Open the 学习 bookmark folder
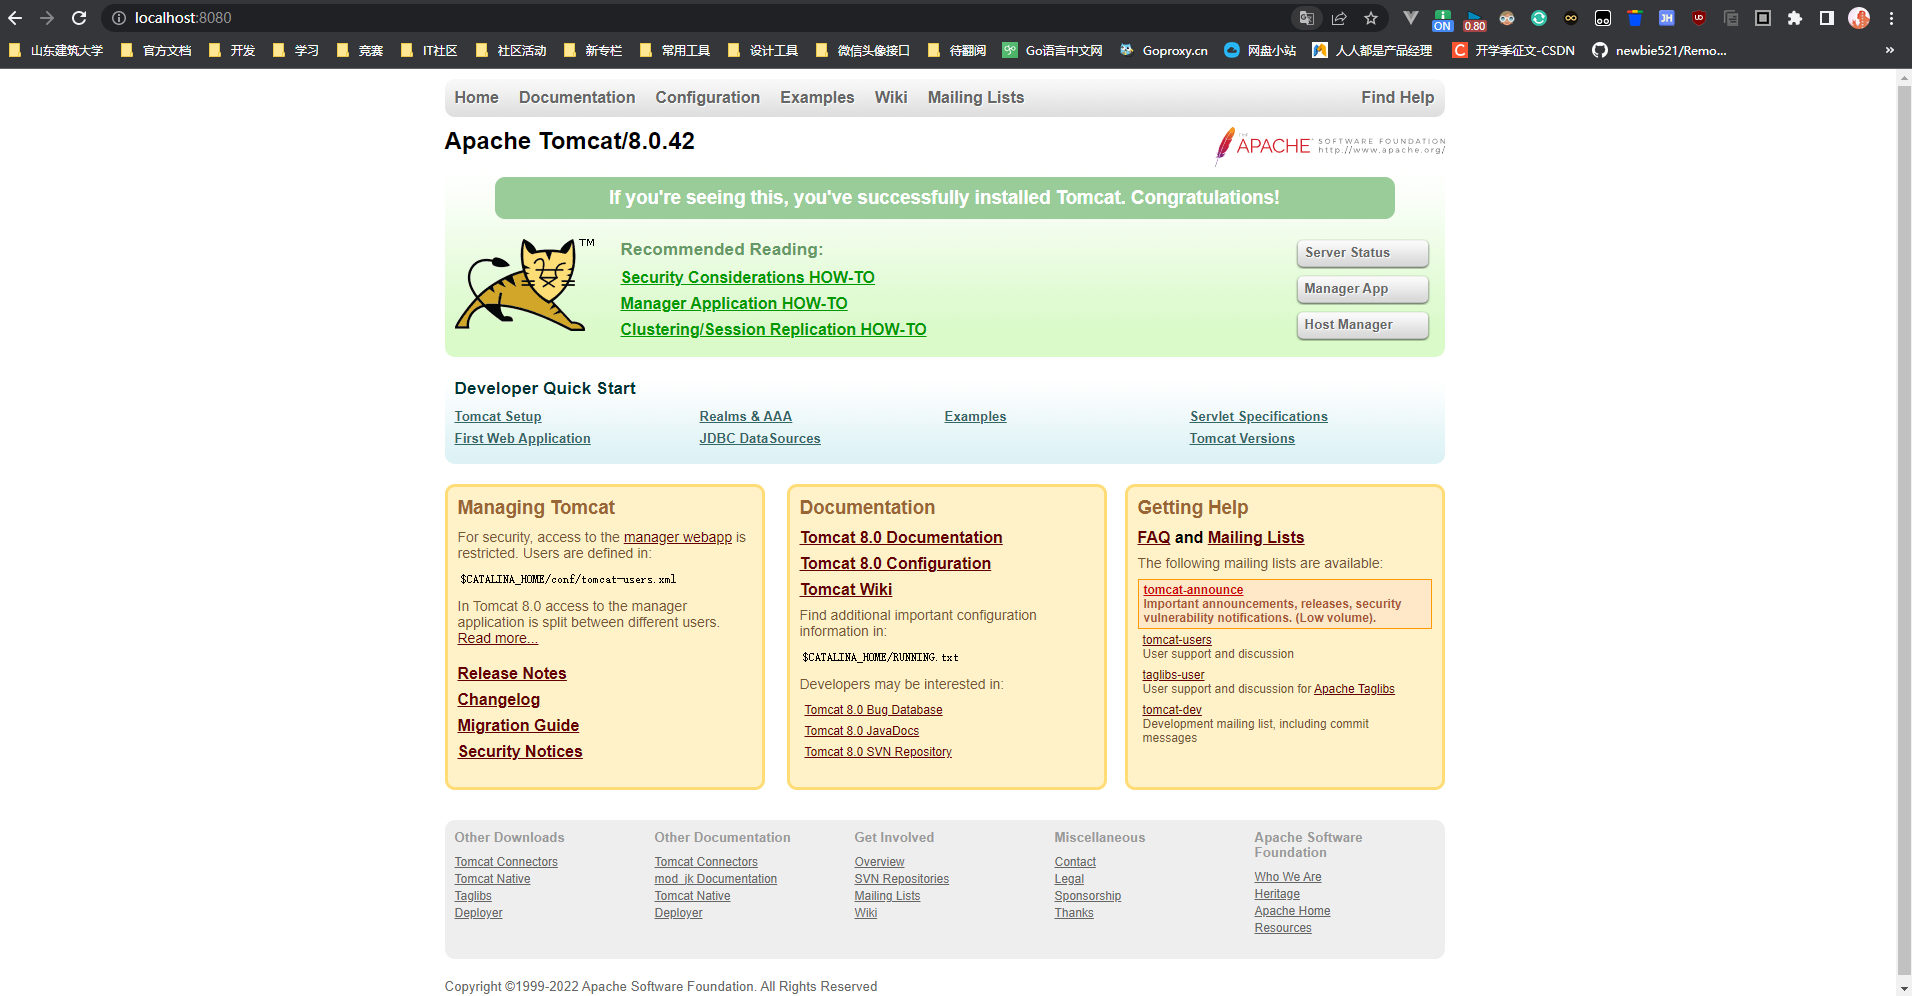This screenshot has height=996, width=1912. pyautogui.click(x=296, y=50)
